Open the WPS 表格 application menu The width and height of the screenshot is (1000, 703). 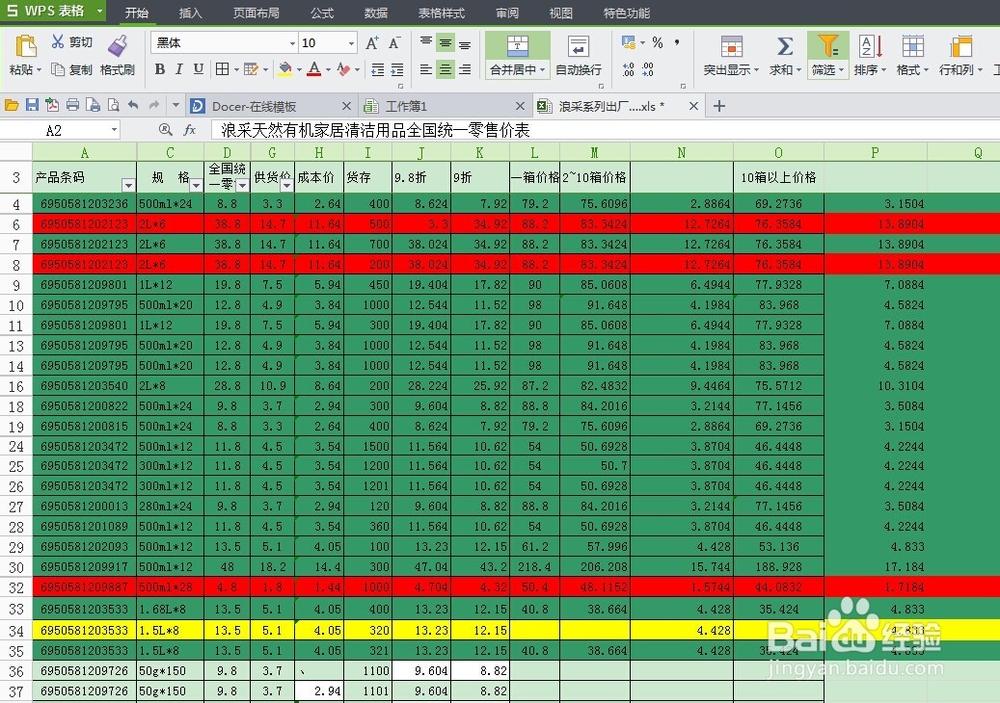[x=54, y=11]
